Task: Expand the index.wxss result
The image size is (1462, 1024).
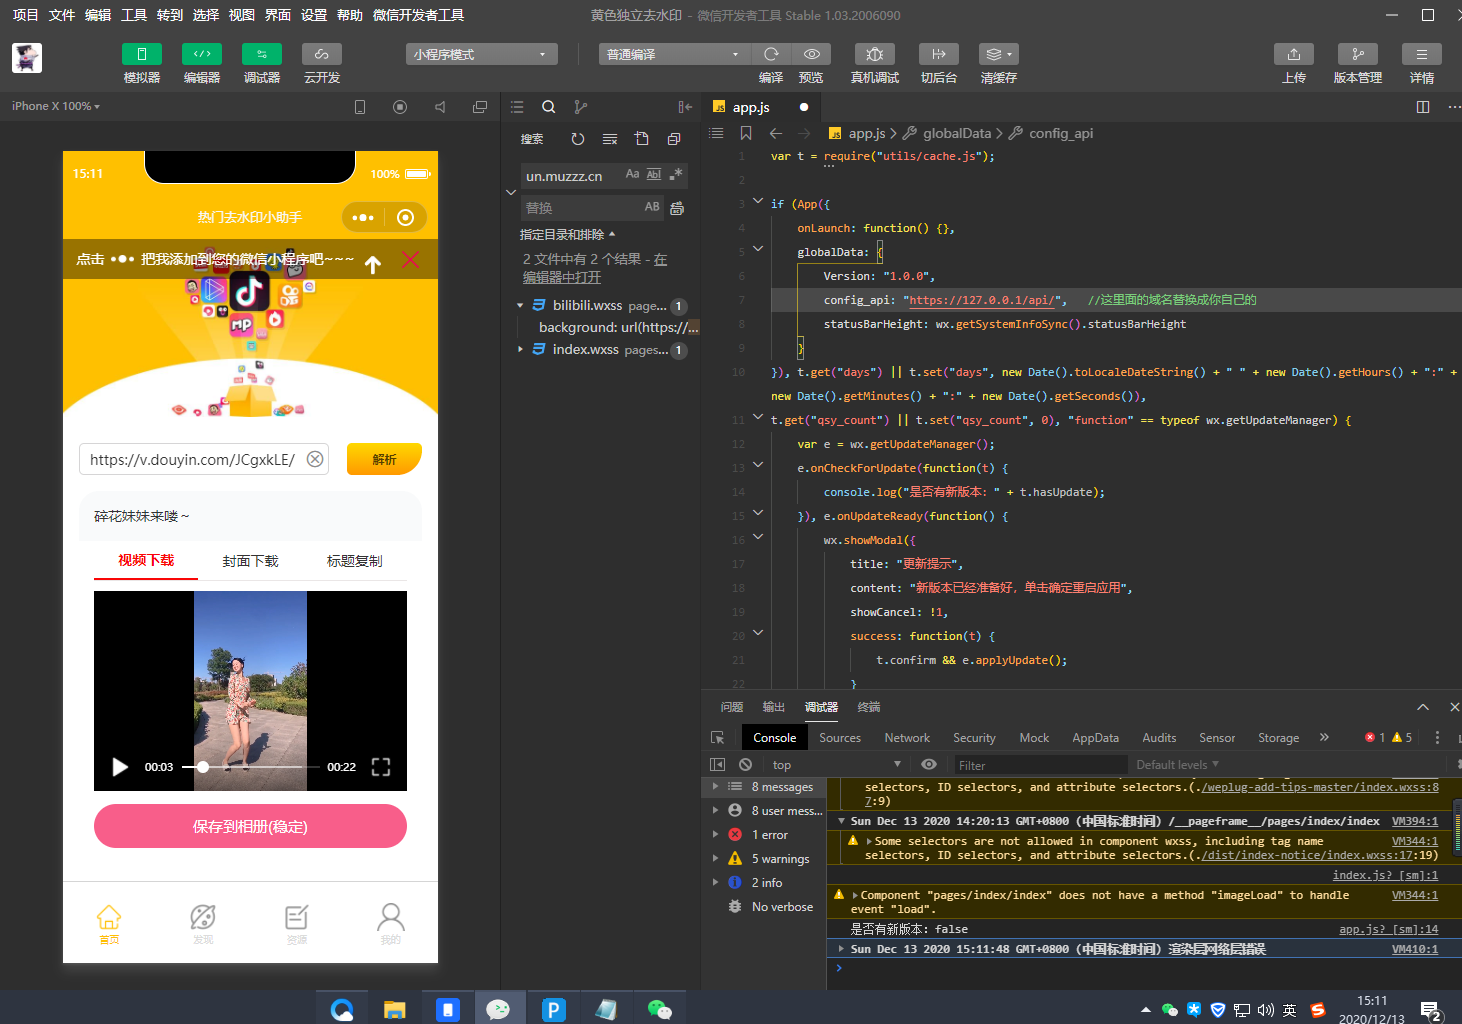Action: (520, 350)
